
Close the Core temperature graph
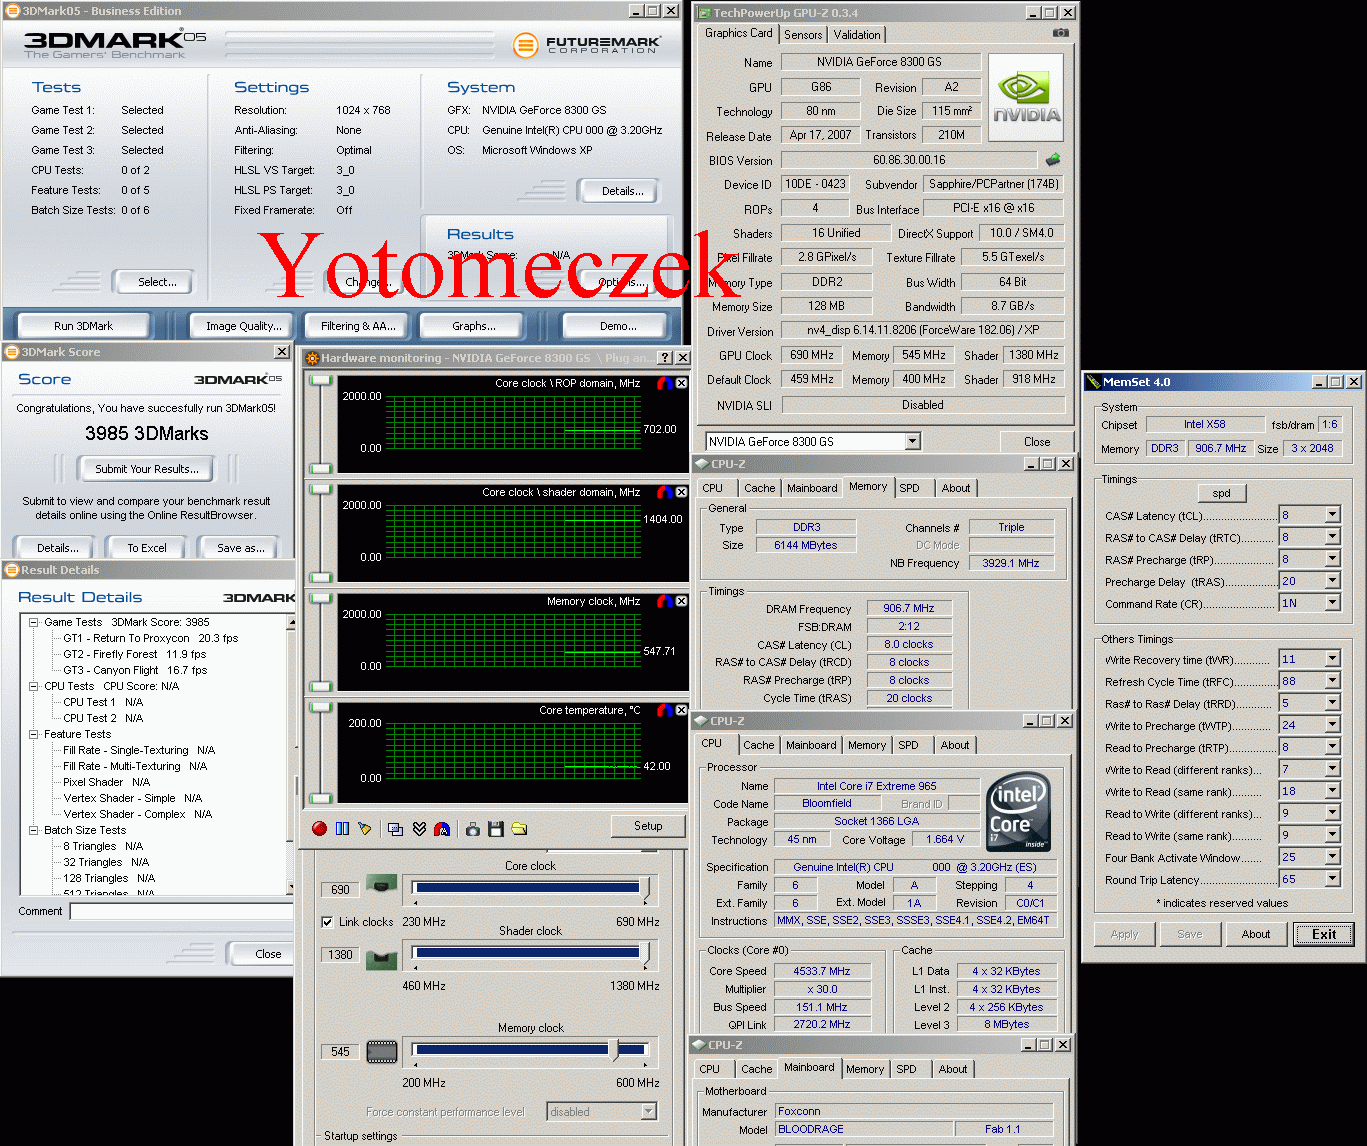pos(681,710)
